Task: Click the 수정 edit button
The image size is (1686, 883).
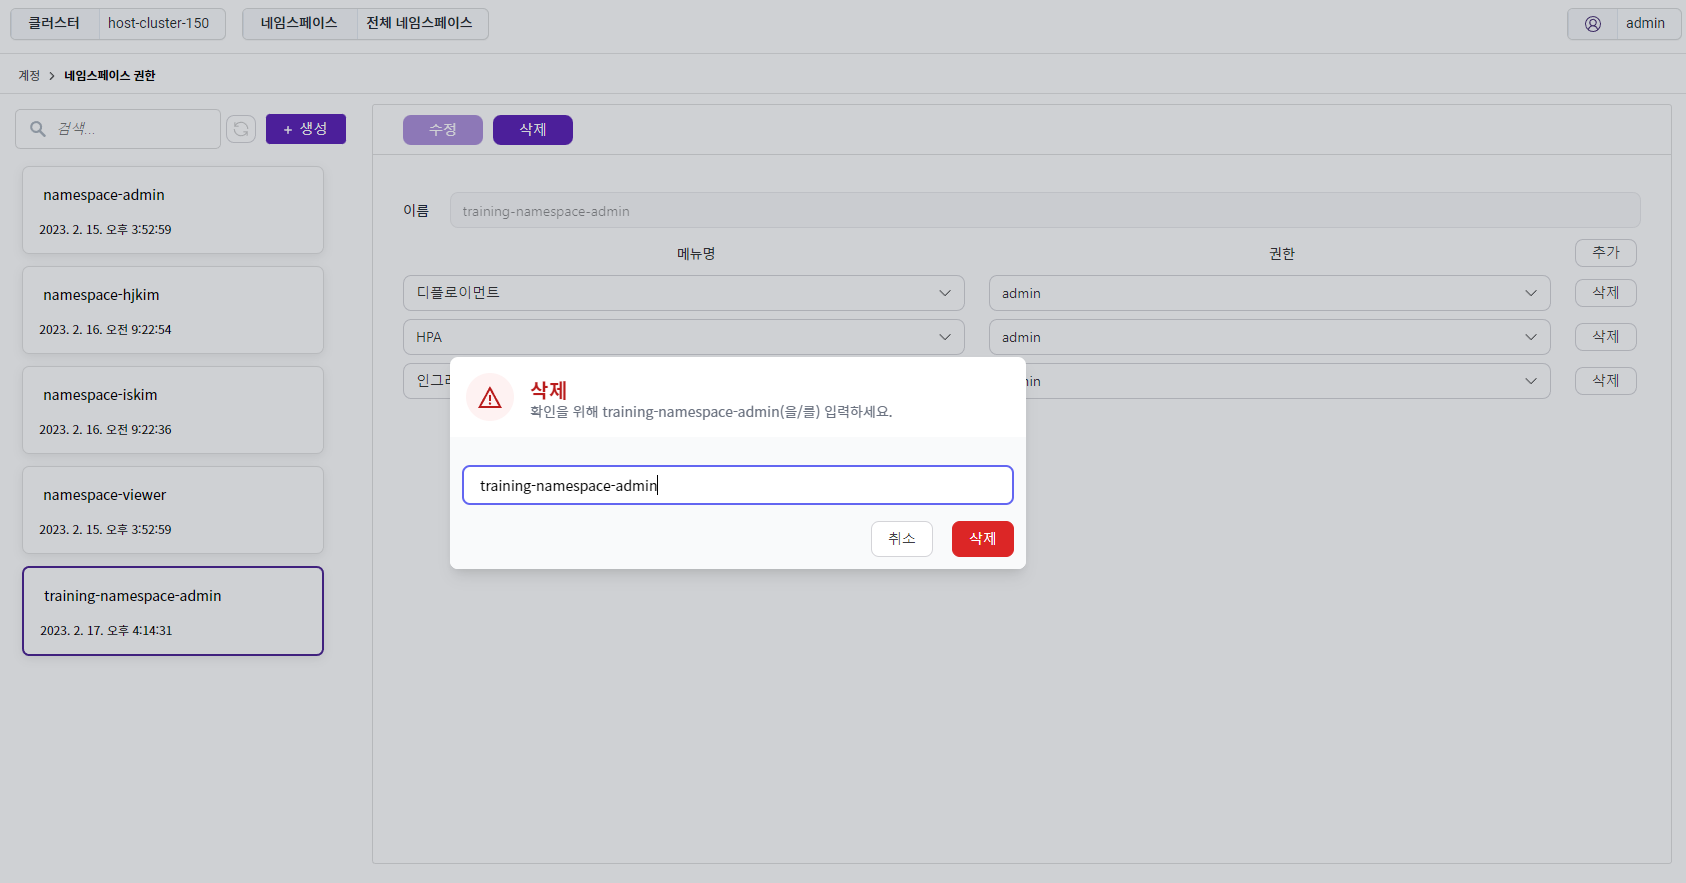Action: 443,130
